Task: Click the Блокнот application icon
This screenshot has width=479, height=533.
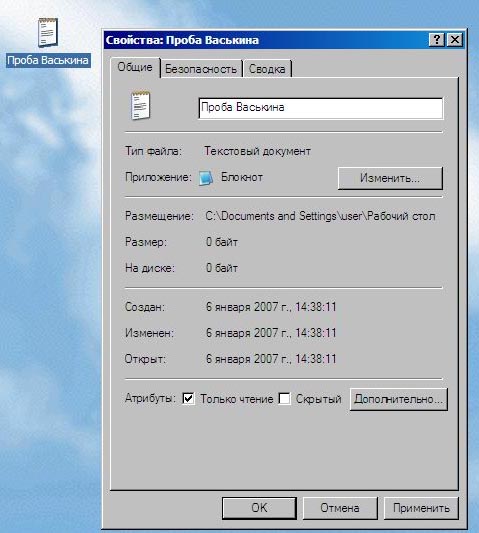Action: click(x=206, y=178)
